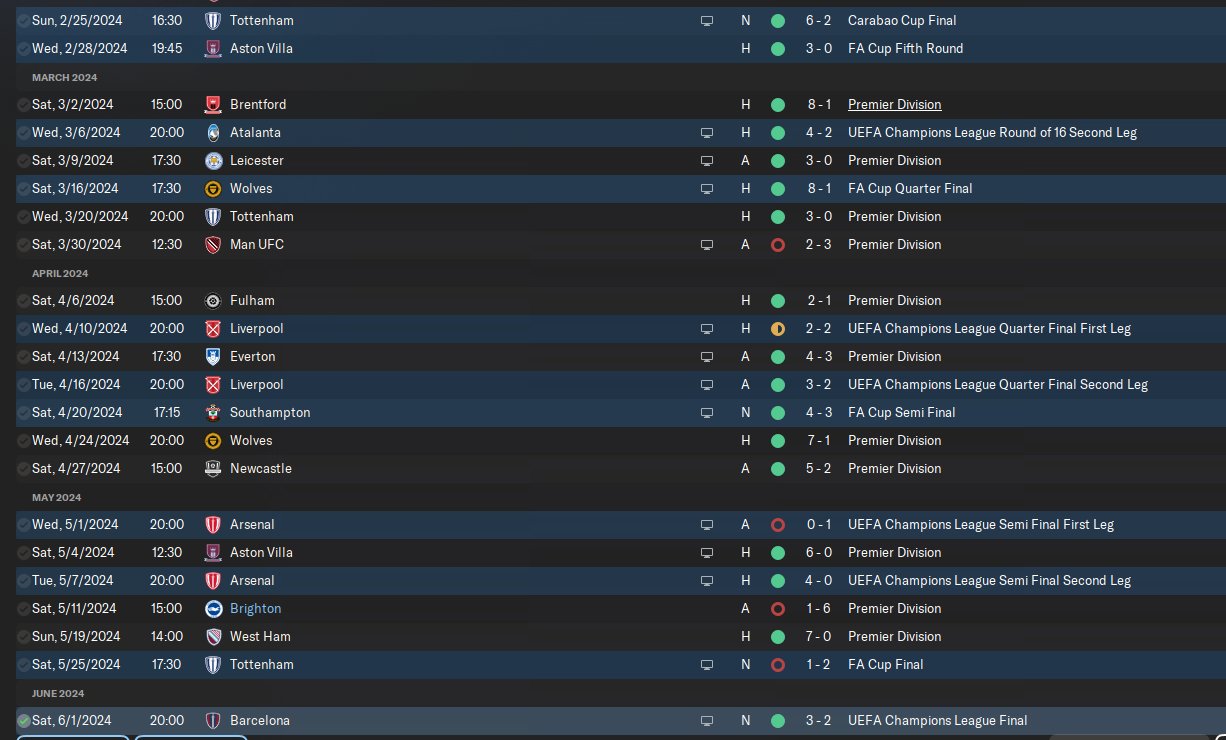Open the Brighton team link

click(x=255, y=608)
